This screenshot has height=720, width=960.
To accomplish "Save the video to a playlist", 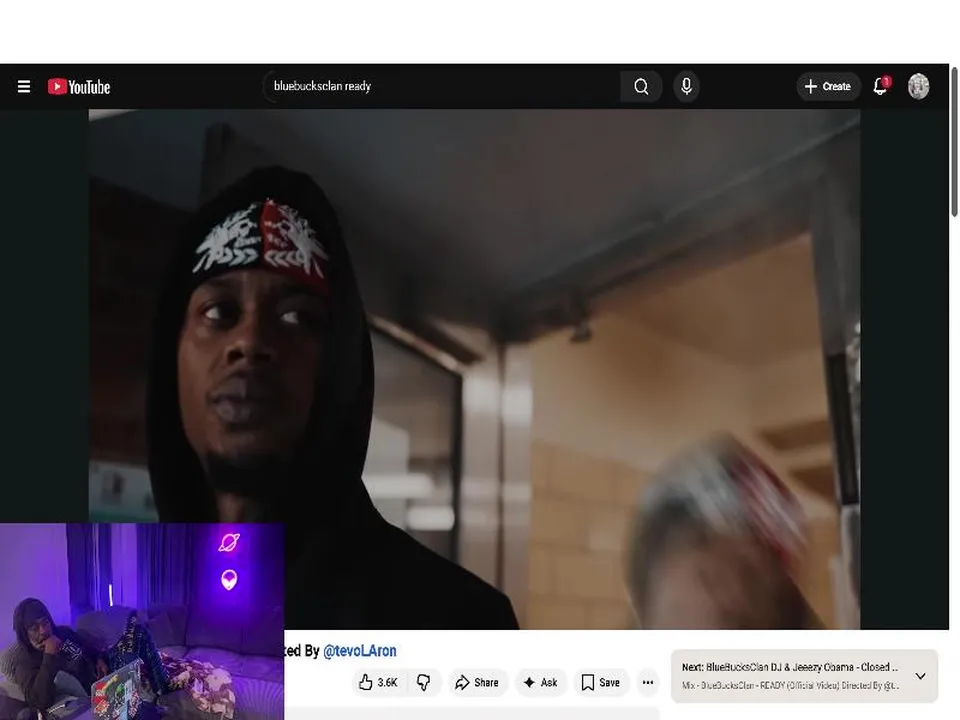I will click(x=601, y=682).
